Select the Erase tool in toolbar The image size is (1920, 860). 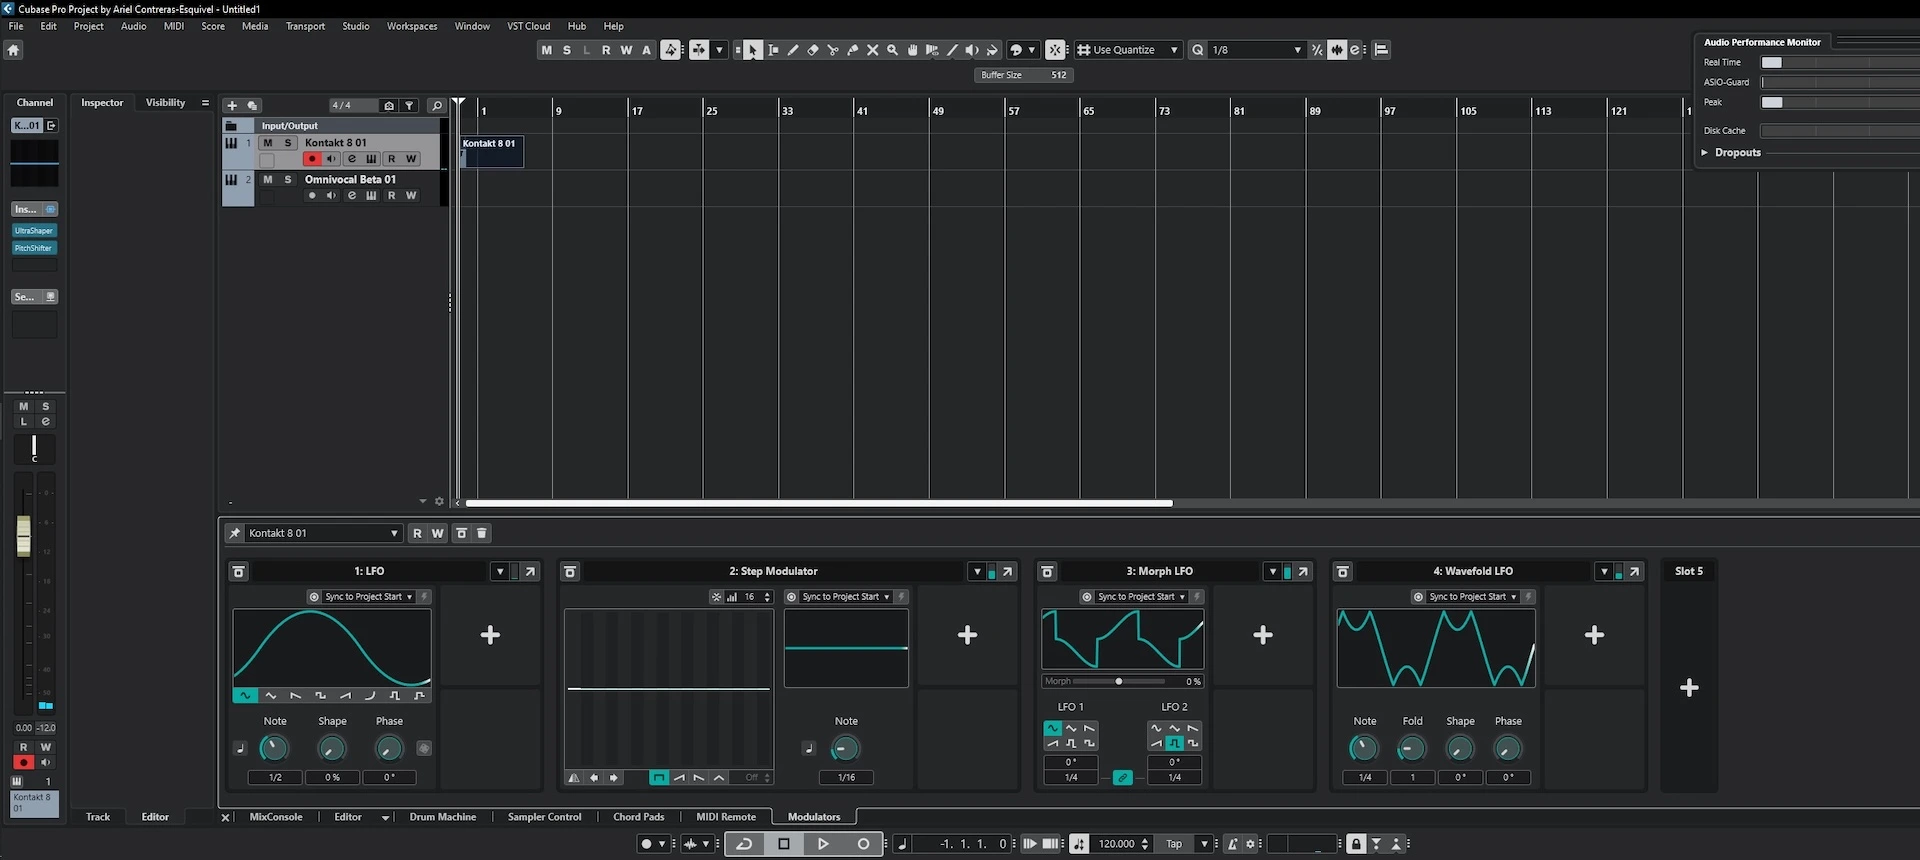point(813,50)
